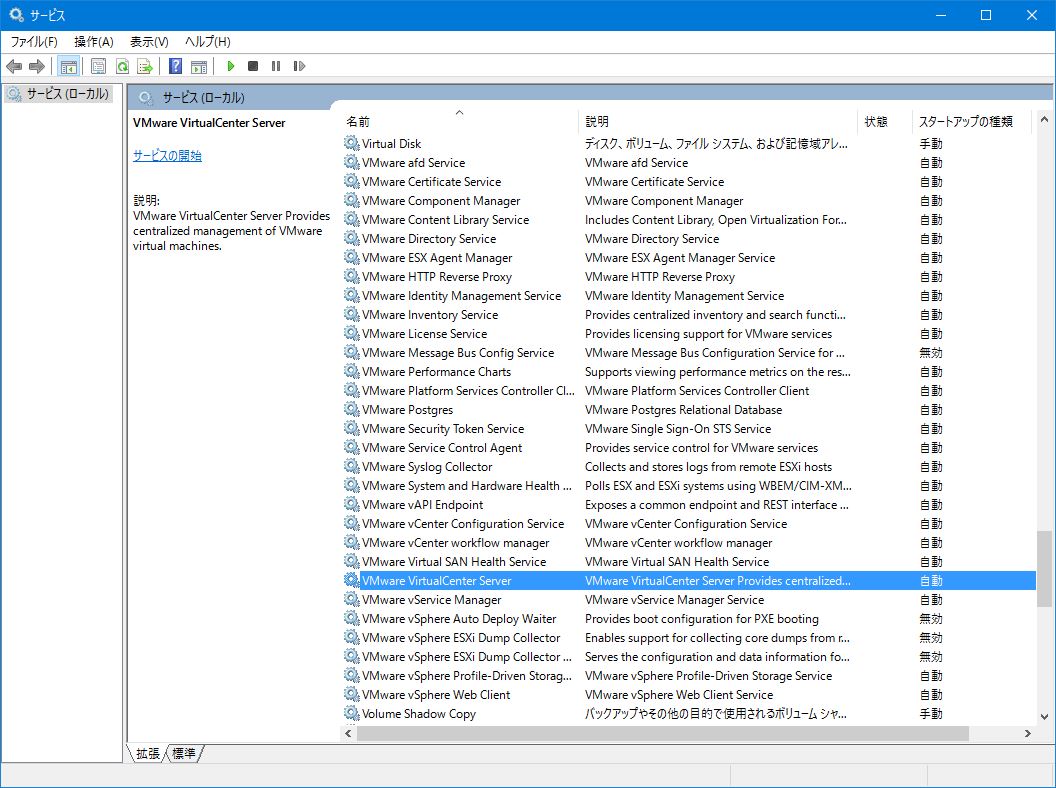Select VMware Service Control Agent name
The height and width of the screenshot is (788, 1056).
442,447
